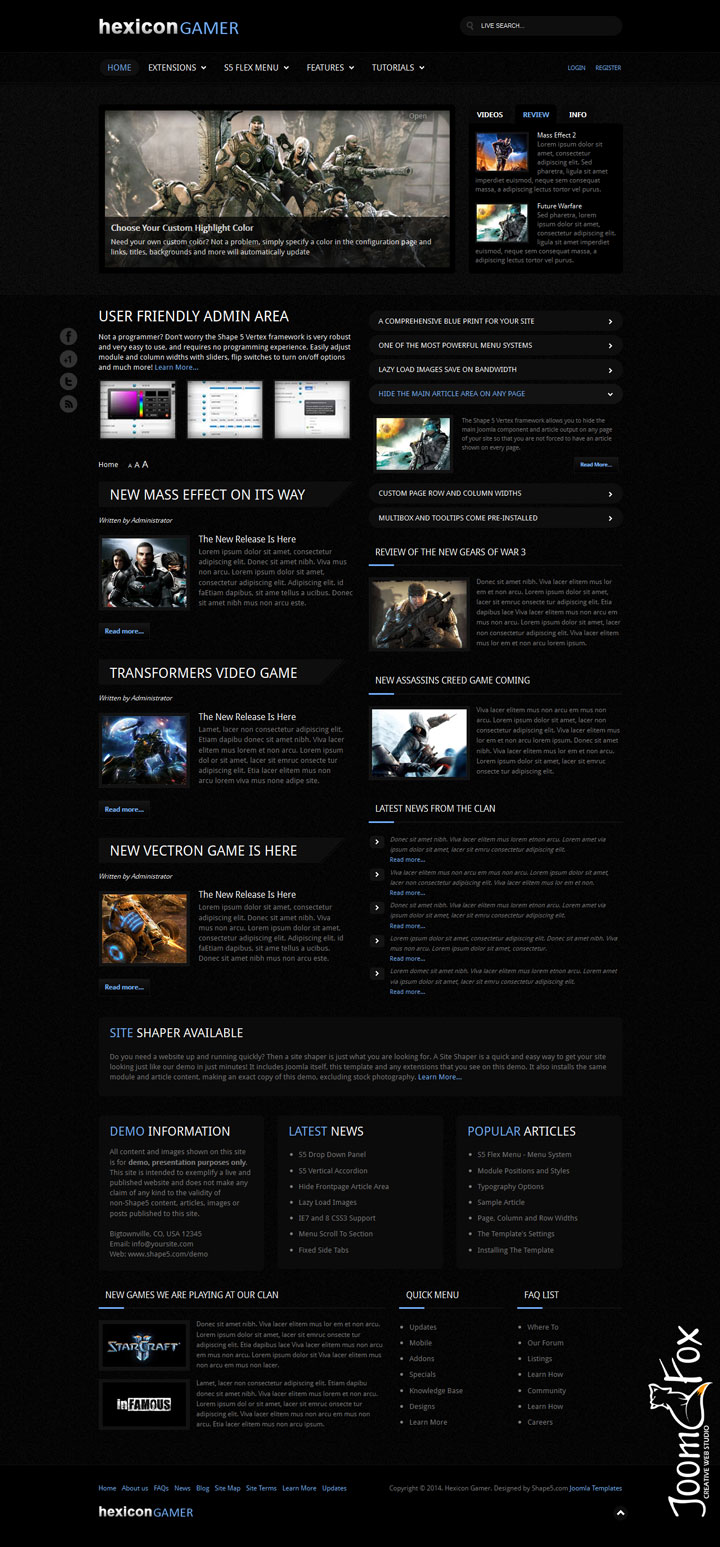The height and width of the screenshot is (1547, 720).
Task: Click Read more under New Mass Effect article
Action: 124,631
